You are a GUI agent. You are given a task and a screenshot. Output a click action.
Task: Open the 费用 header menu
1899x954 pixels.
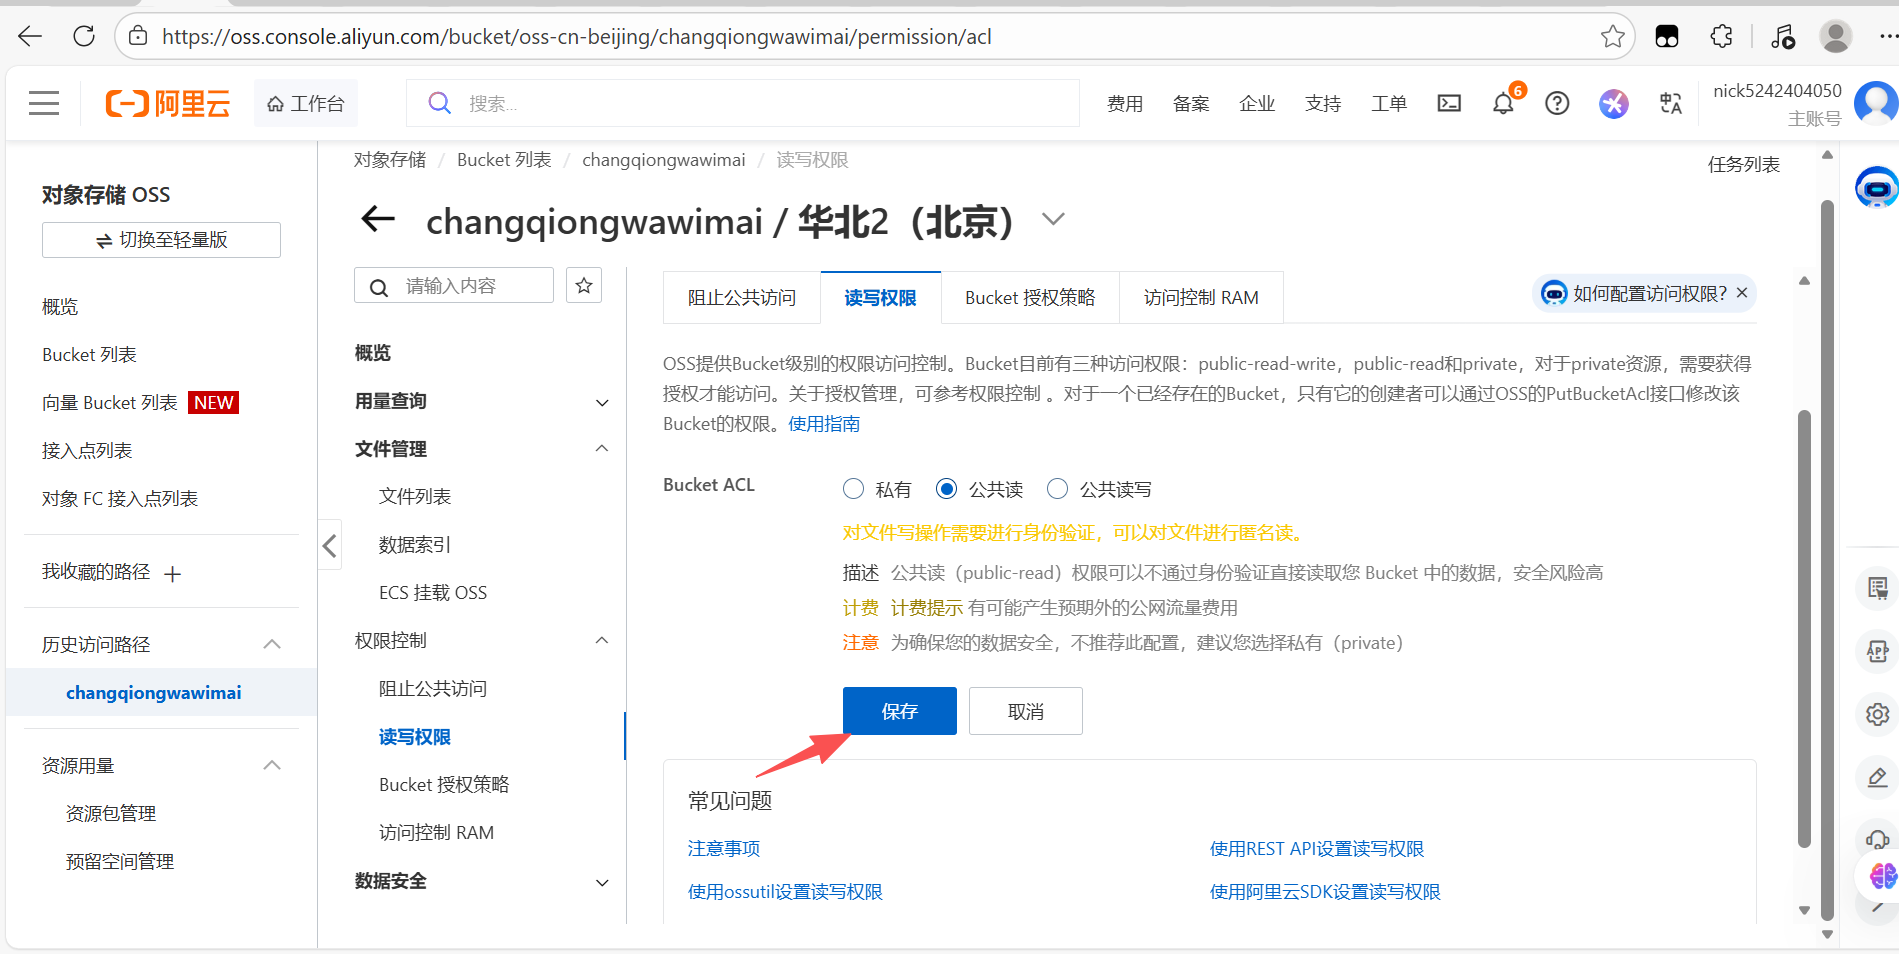[1125, 103]
